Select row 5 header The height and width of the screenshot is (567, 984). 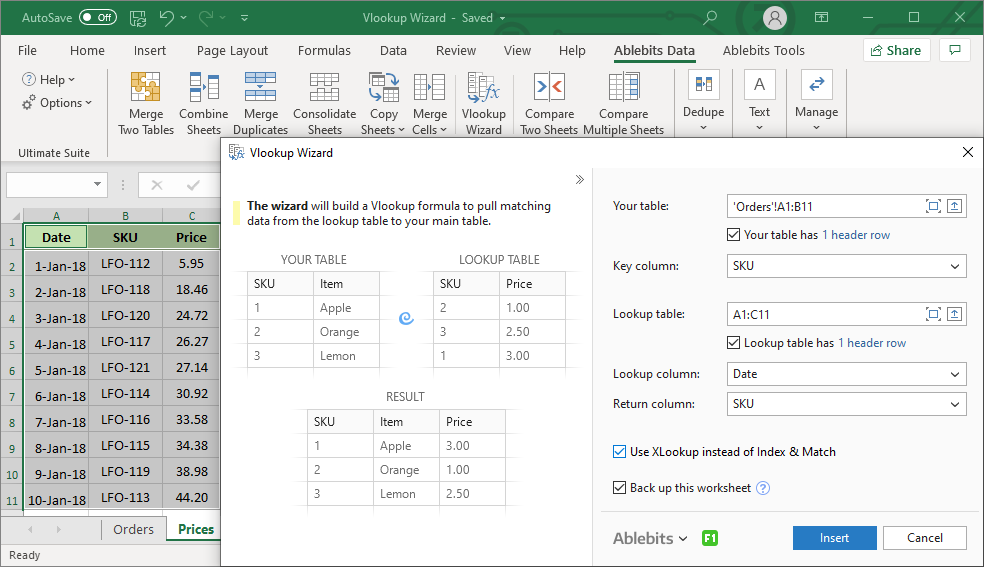(x=12, y=344)
